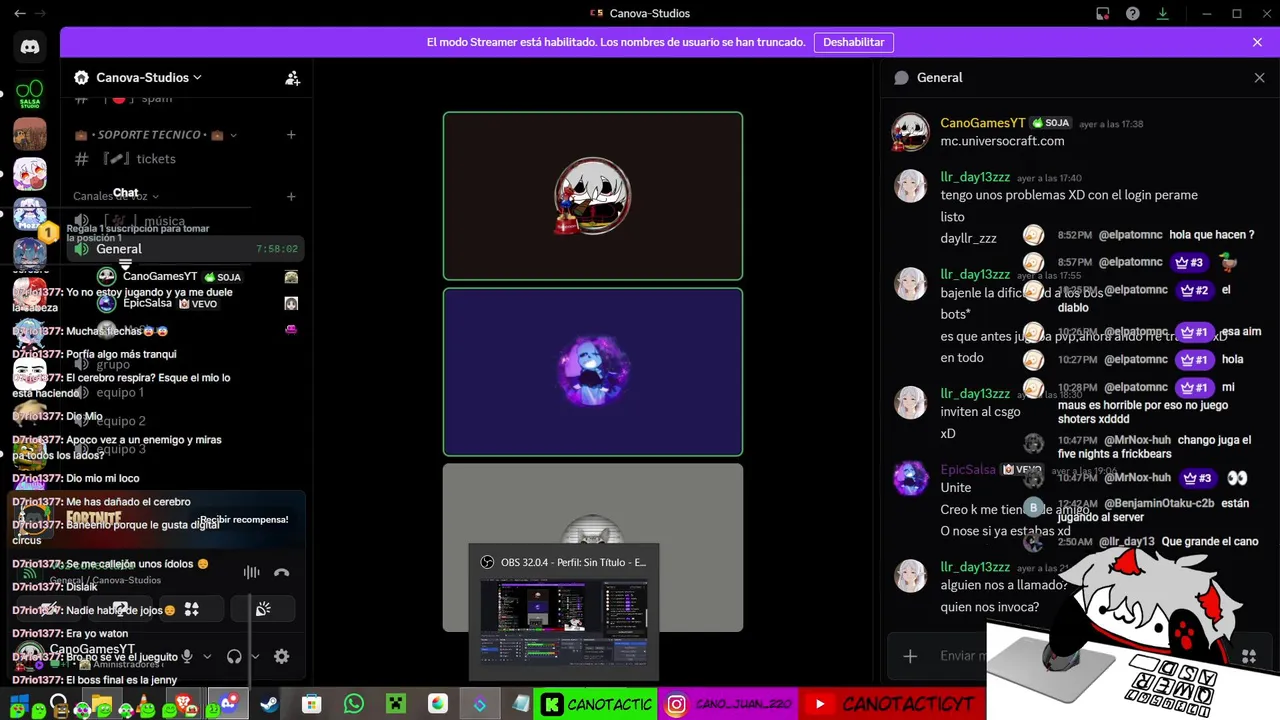Open CanoGamesYT profile in chat
The image size is (1280, 720).
coord(983,123)
